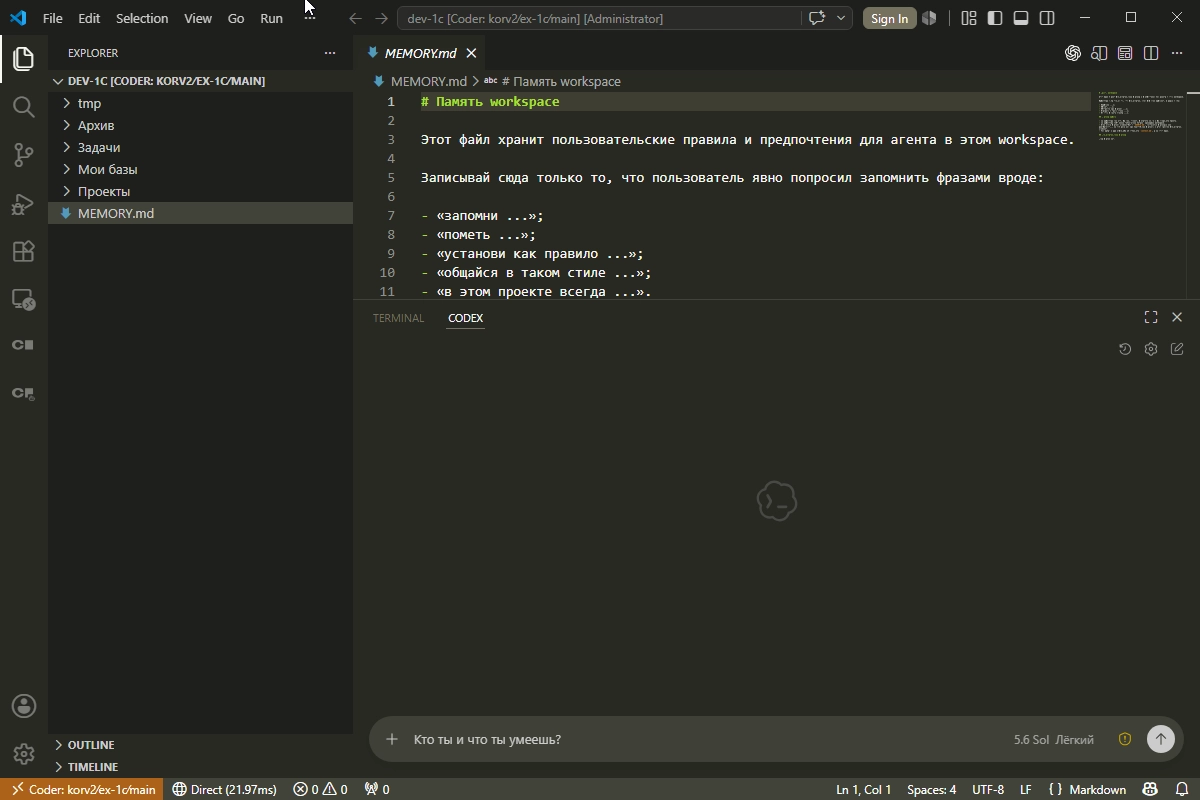Go back with navigation arrow
This screenshot has width=1200, height=800.
355,18
